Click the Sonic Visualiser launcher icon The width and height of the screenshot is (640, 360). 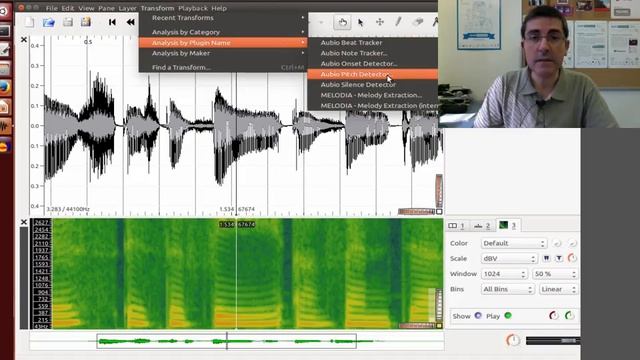4,126
